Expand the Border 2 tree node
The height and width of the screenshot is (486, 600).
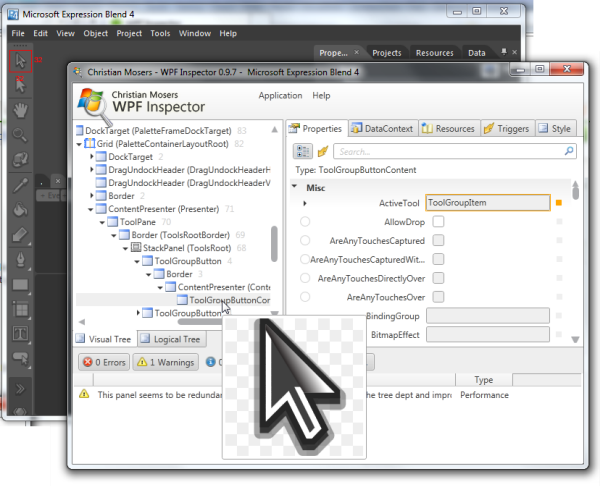click(91, 196)
